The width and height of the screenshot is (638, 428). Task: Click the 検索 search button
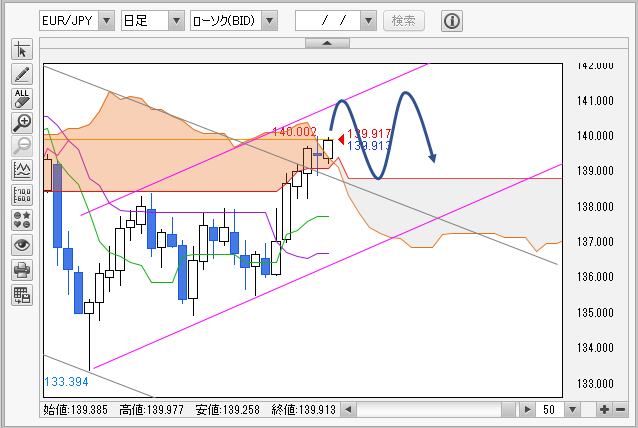(x=404, y=20)
